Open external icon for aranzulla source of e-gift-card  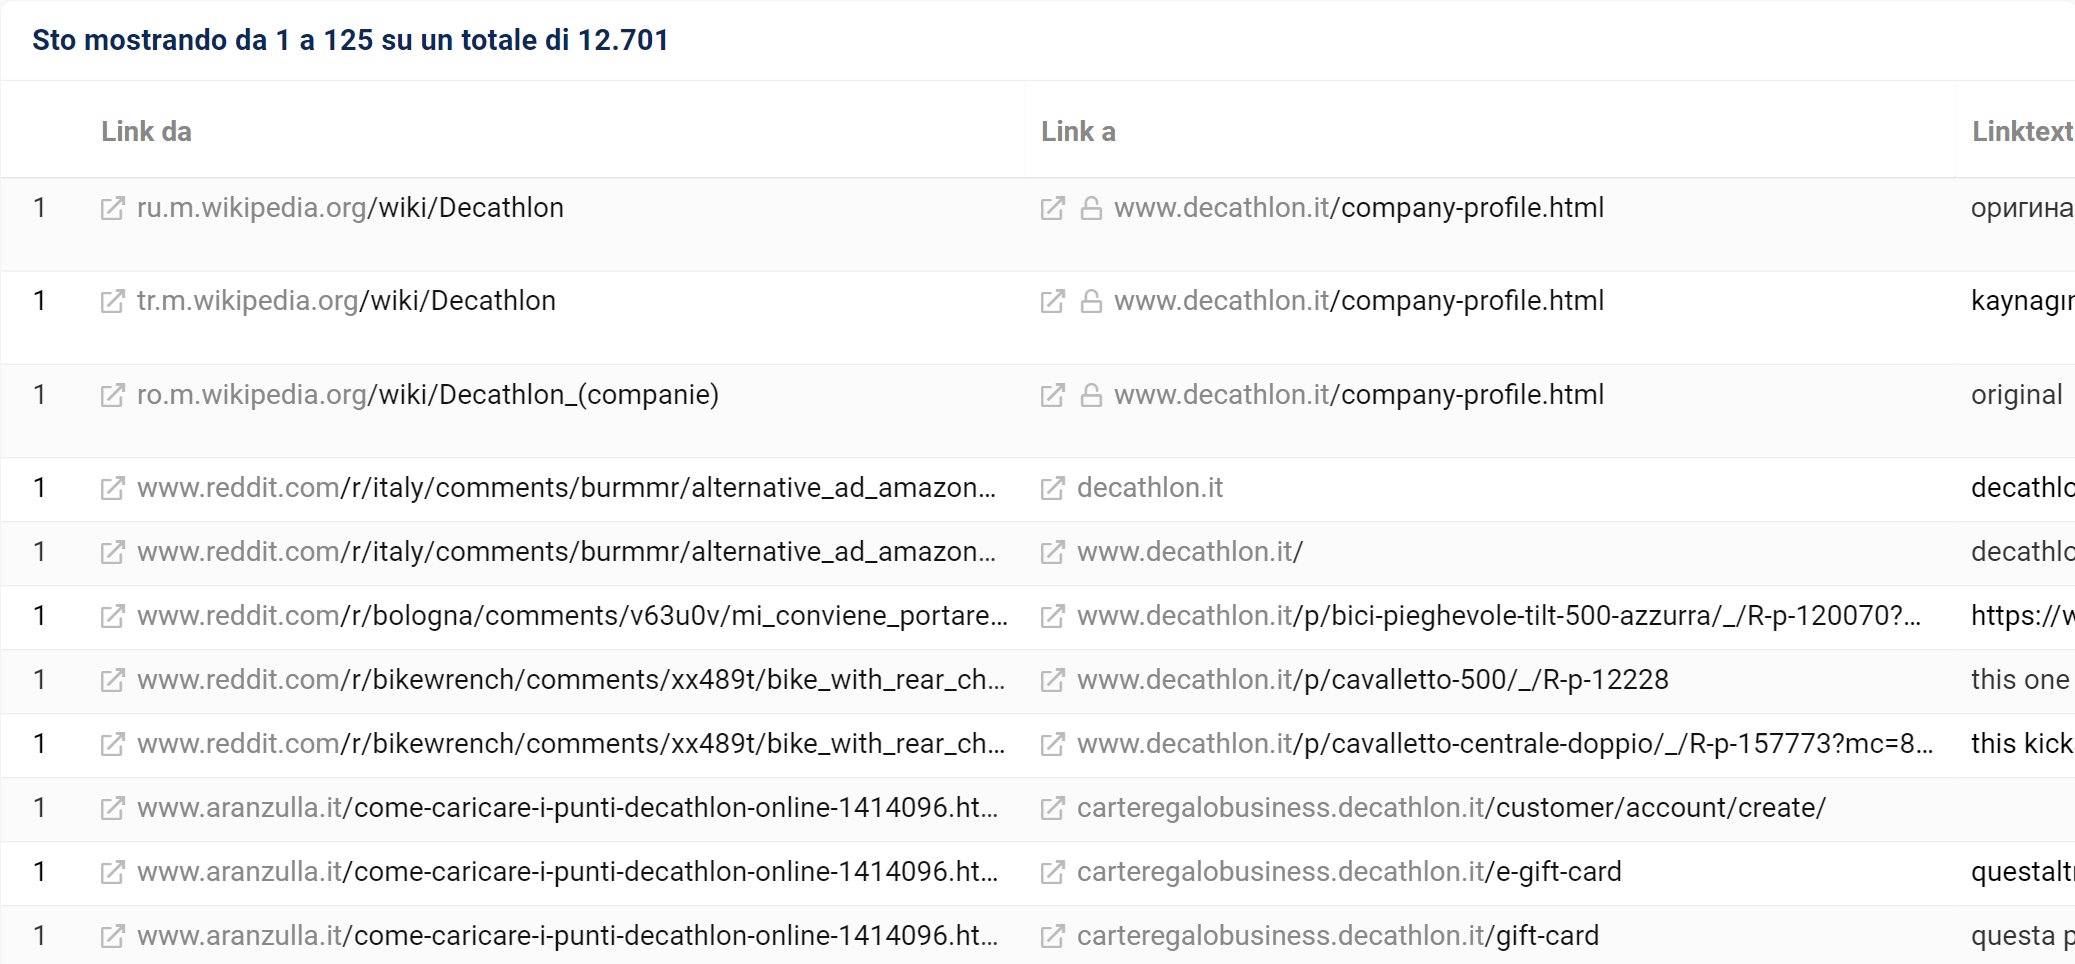click(112, 872)
